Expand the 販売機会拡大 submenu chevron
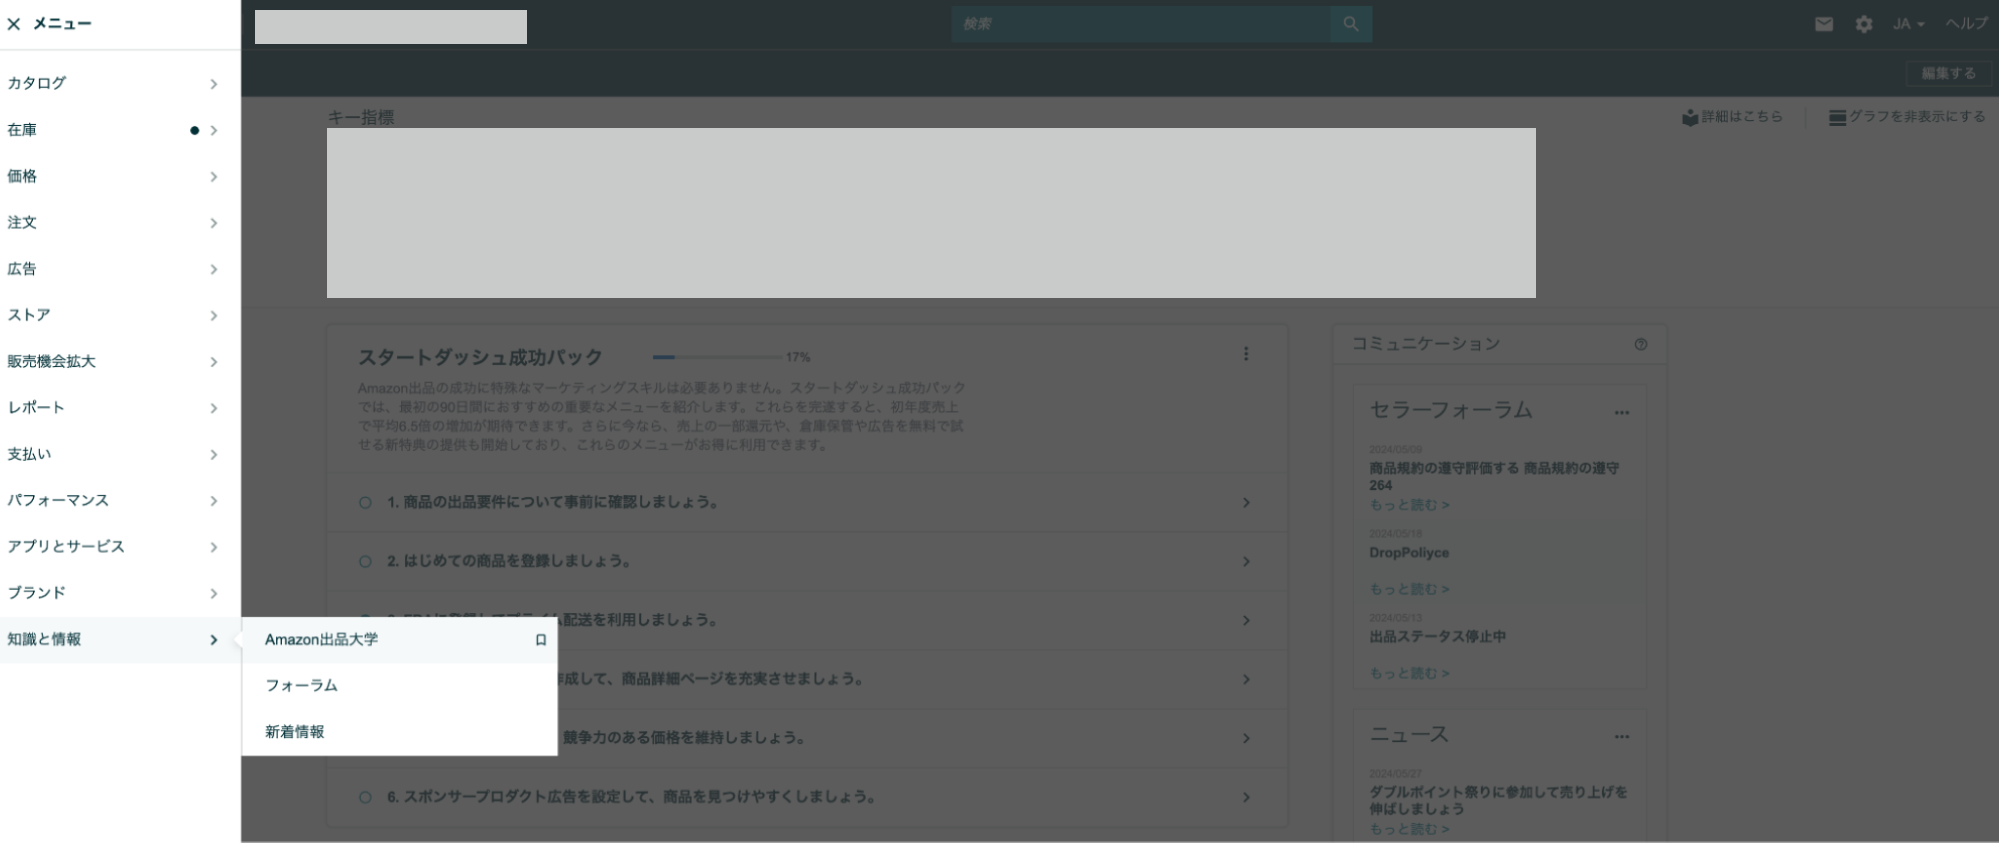This screenshot has width=1999, height=843. coord(213,362)
